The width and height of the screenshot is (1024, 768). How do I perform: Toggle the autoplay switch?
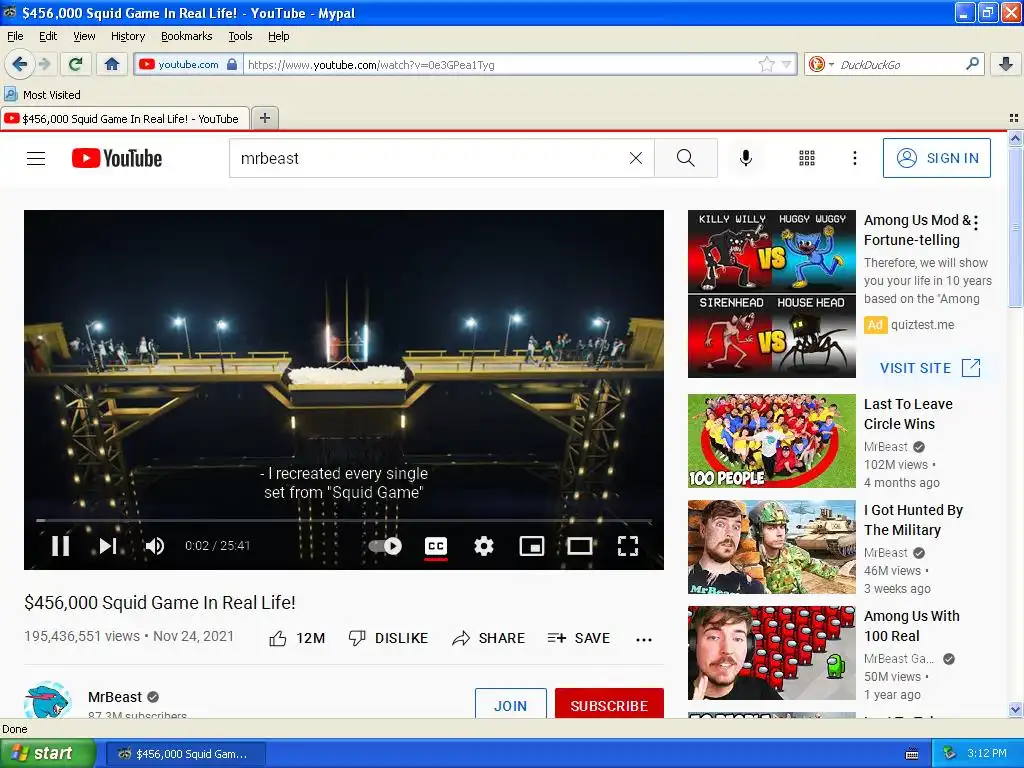[385, 546]
